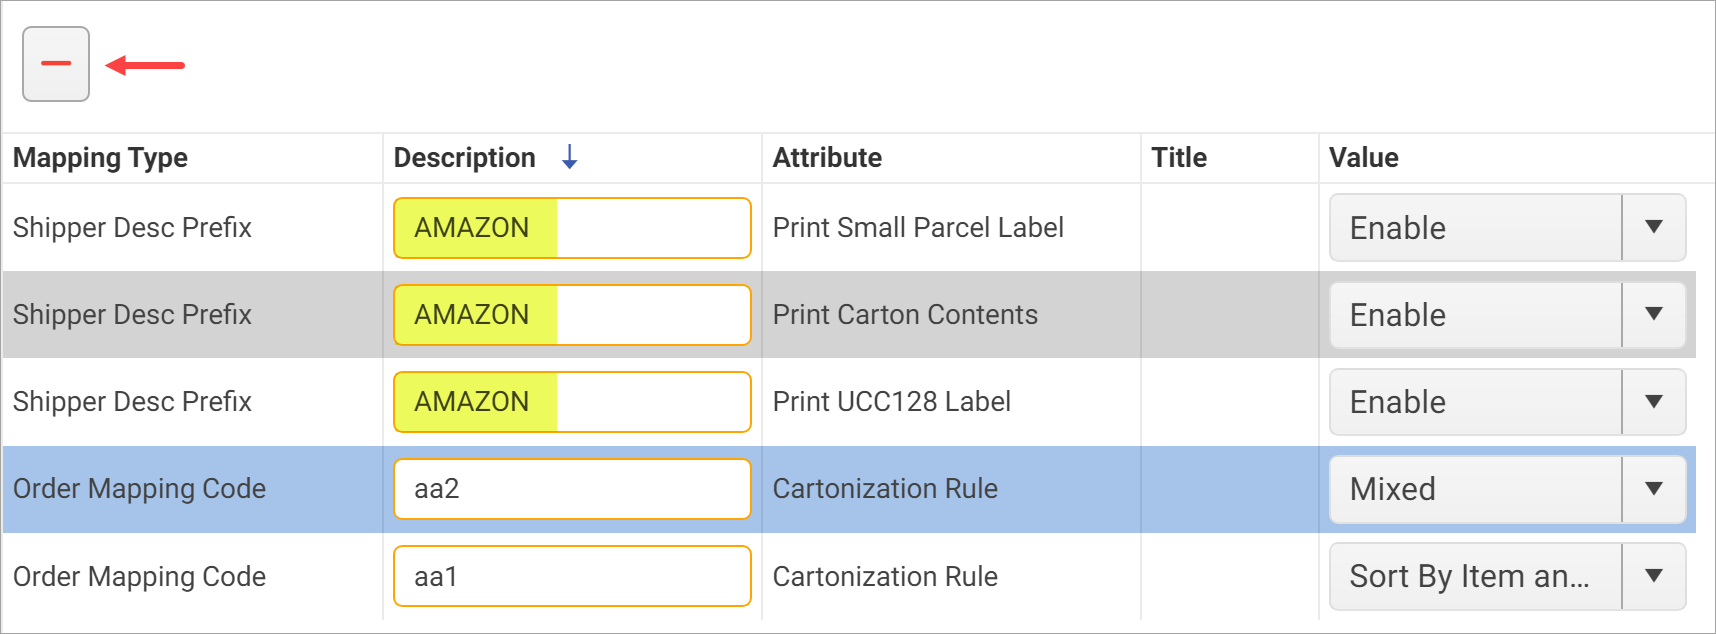Open the Sort By Item value dropdown
1716x634 pixels.
pyautogui.click(x=1652, y=575)
